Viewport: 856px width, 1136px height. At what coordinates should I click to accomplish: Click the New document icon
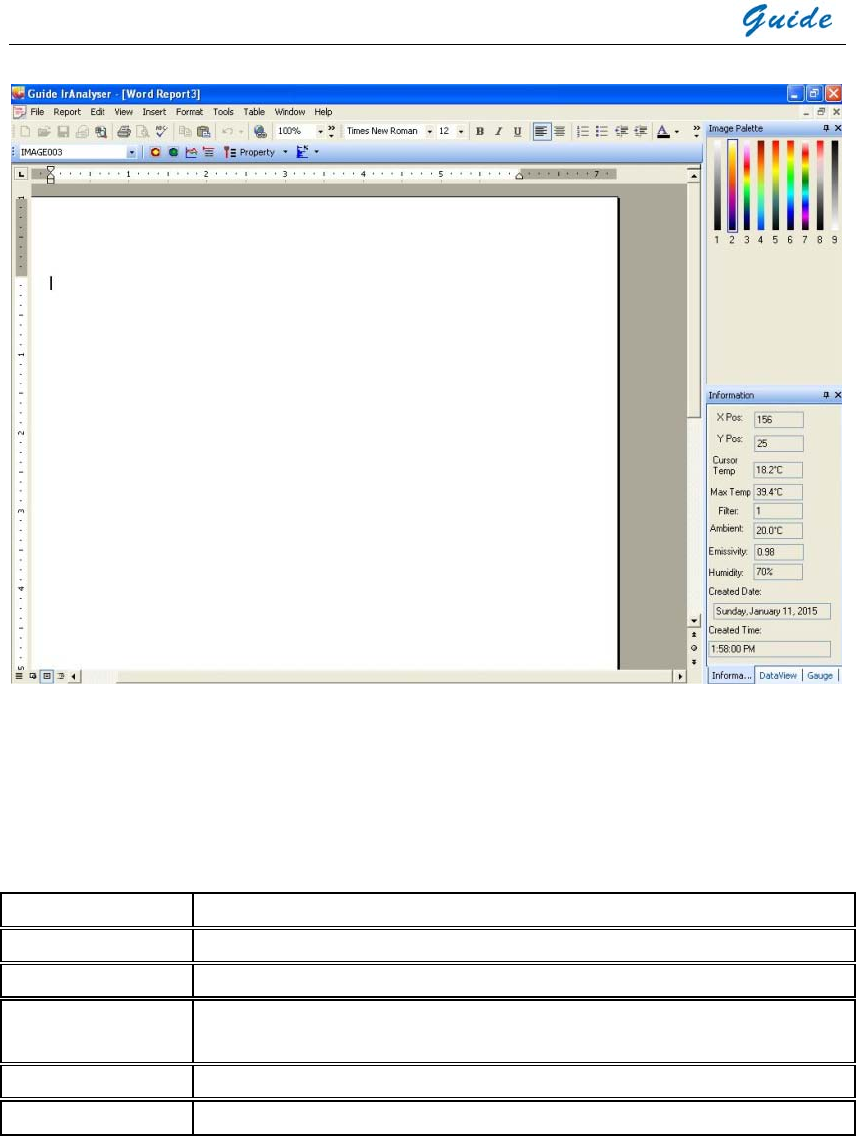[25, 131]
